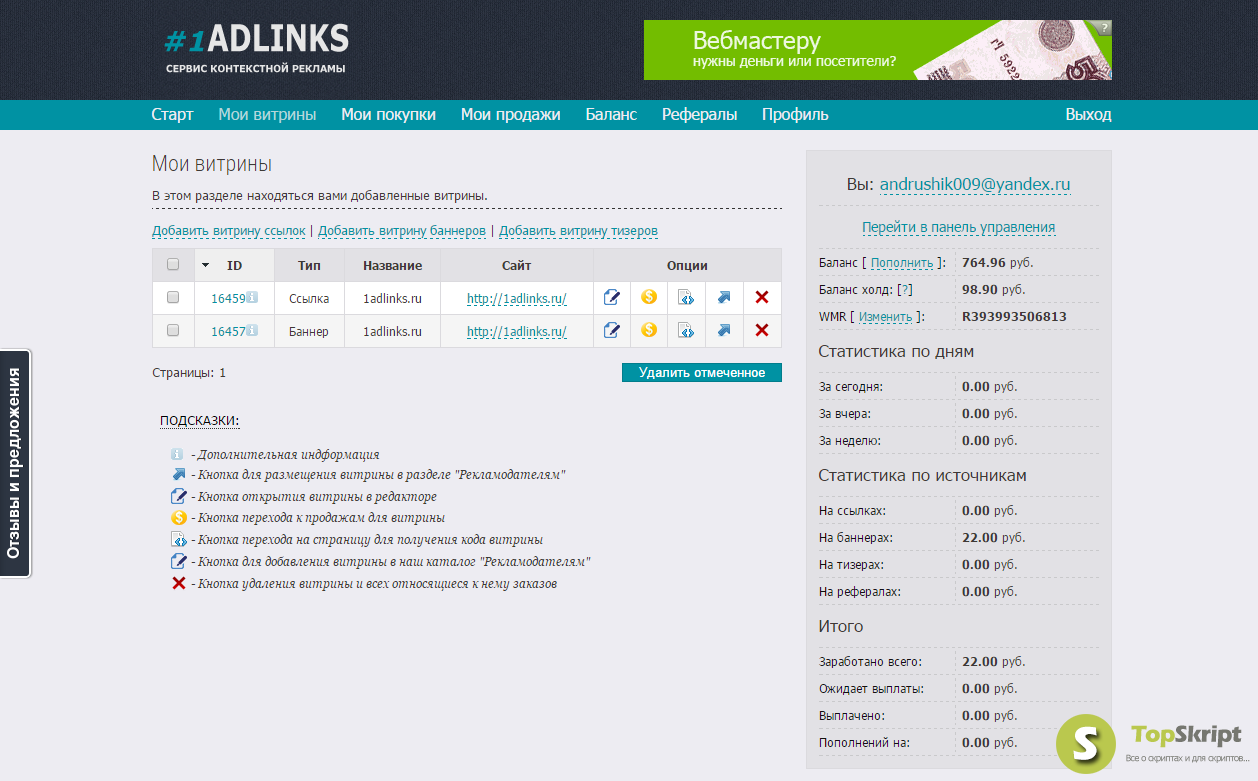Visit http://1adlinks.ru/ in the Баннер row
Viewport: 1258px width, 781px height.
tap(517, 331)
